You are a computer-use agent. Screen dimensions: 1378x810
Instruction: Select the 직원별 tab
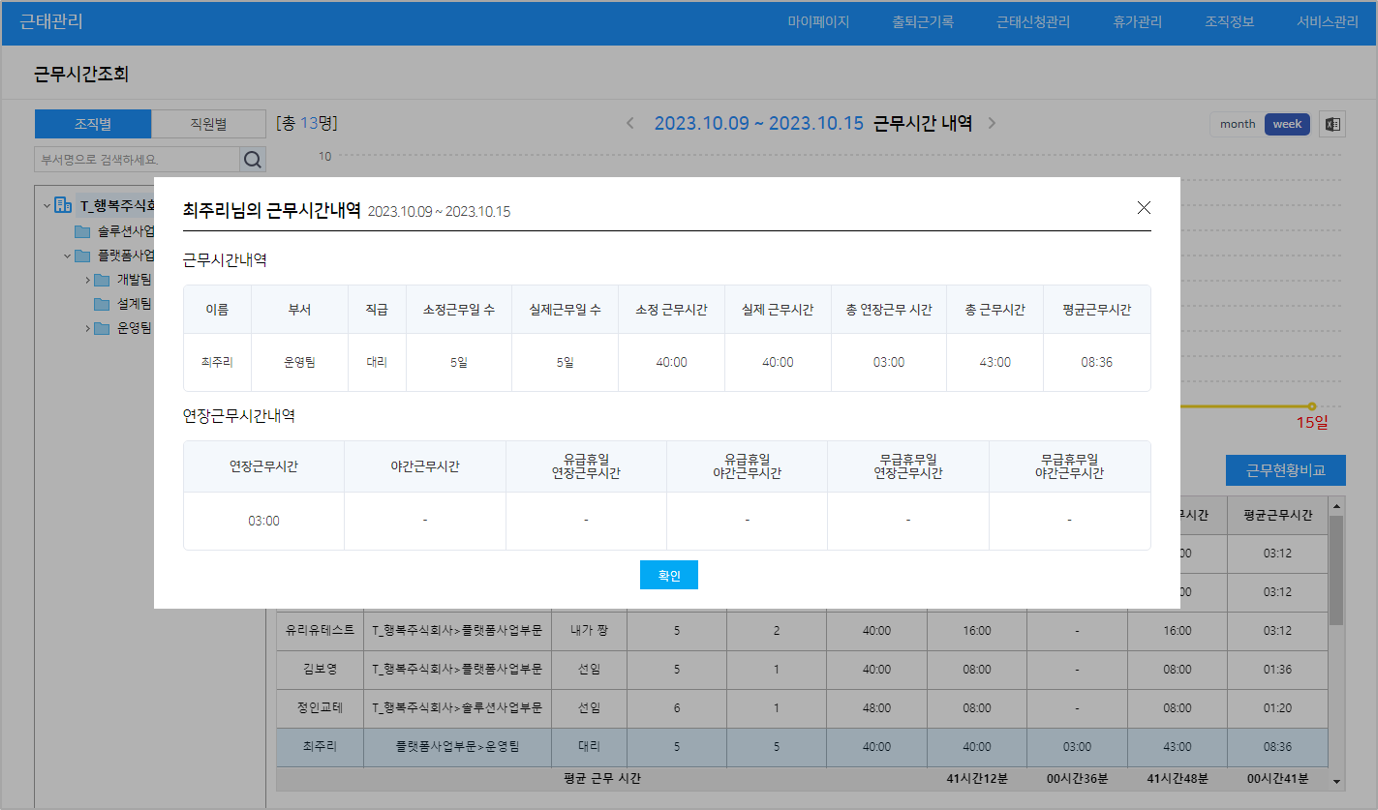[209, 124]
